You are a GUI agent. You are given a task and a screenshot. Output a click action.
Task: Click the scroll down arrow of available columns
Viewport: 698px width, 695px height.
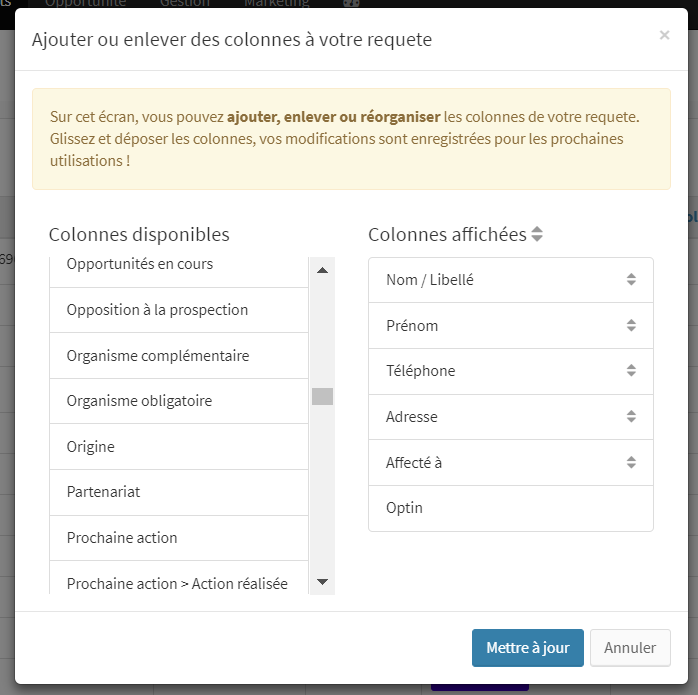[322, 581]
